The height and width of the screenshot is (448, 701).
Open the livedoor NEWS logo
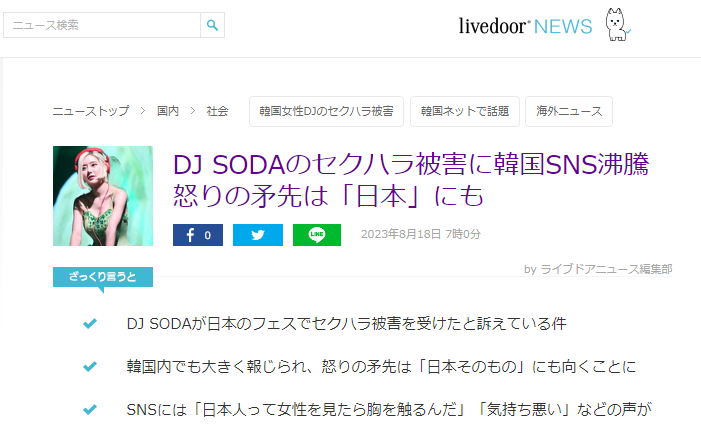coord(526,26)
